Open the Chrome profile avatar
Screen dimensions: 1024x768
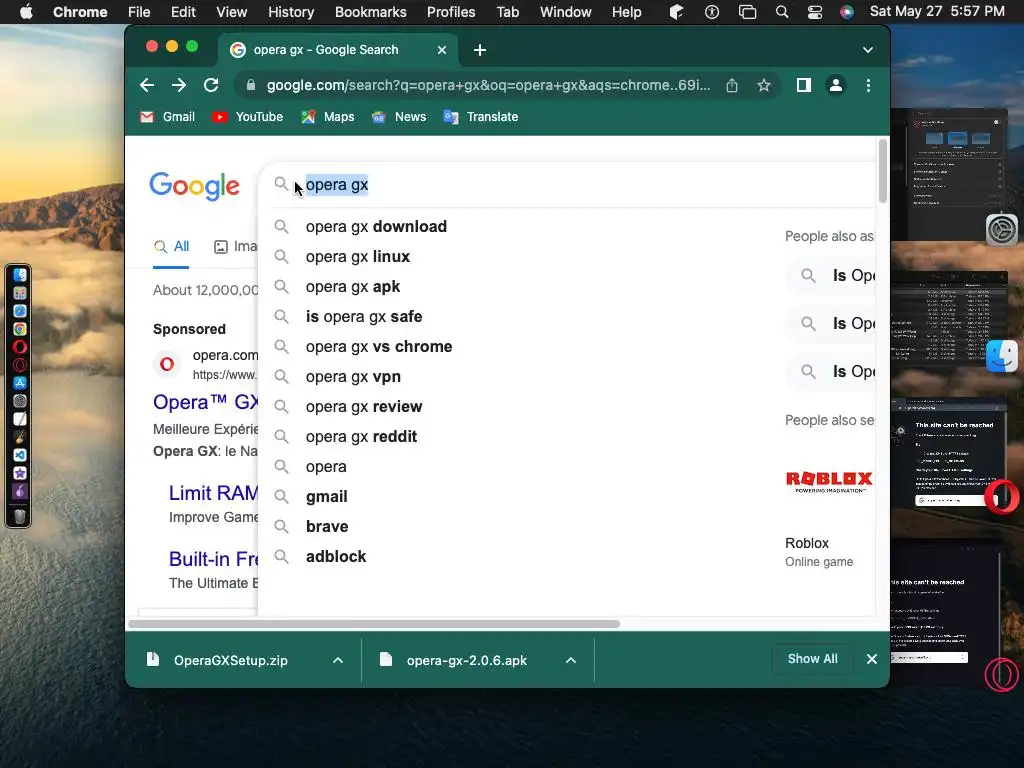[835, 85]
